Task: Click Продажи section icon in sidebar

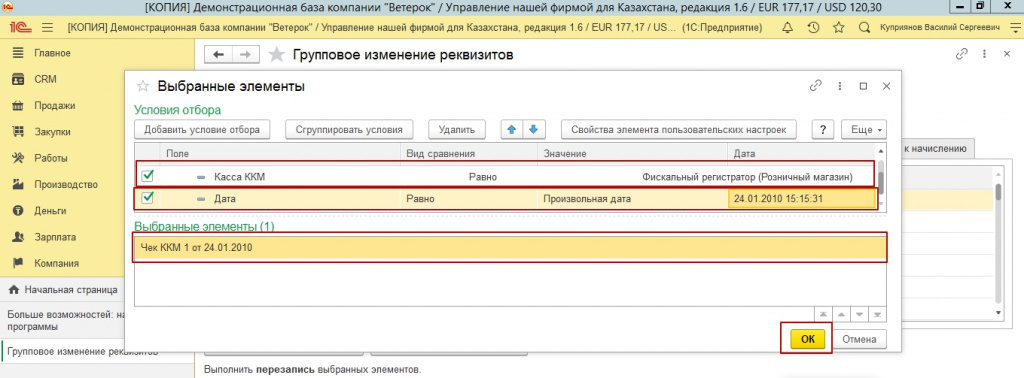Action: pos(19,105)
